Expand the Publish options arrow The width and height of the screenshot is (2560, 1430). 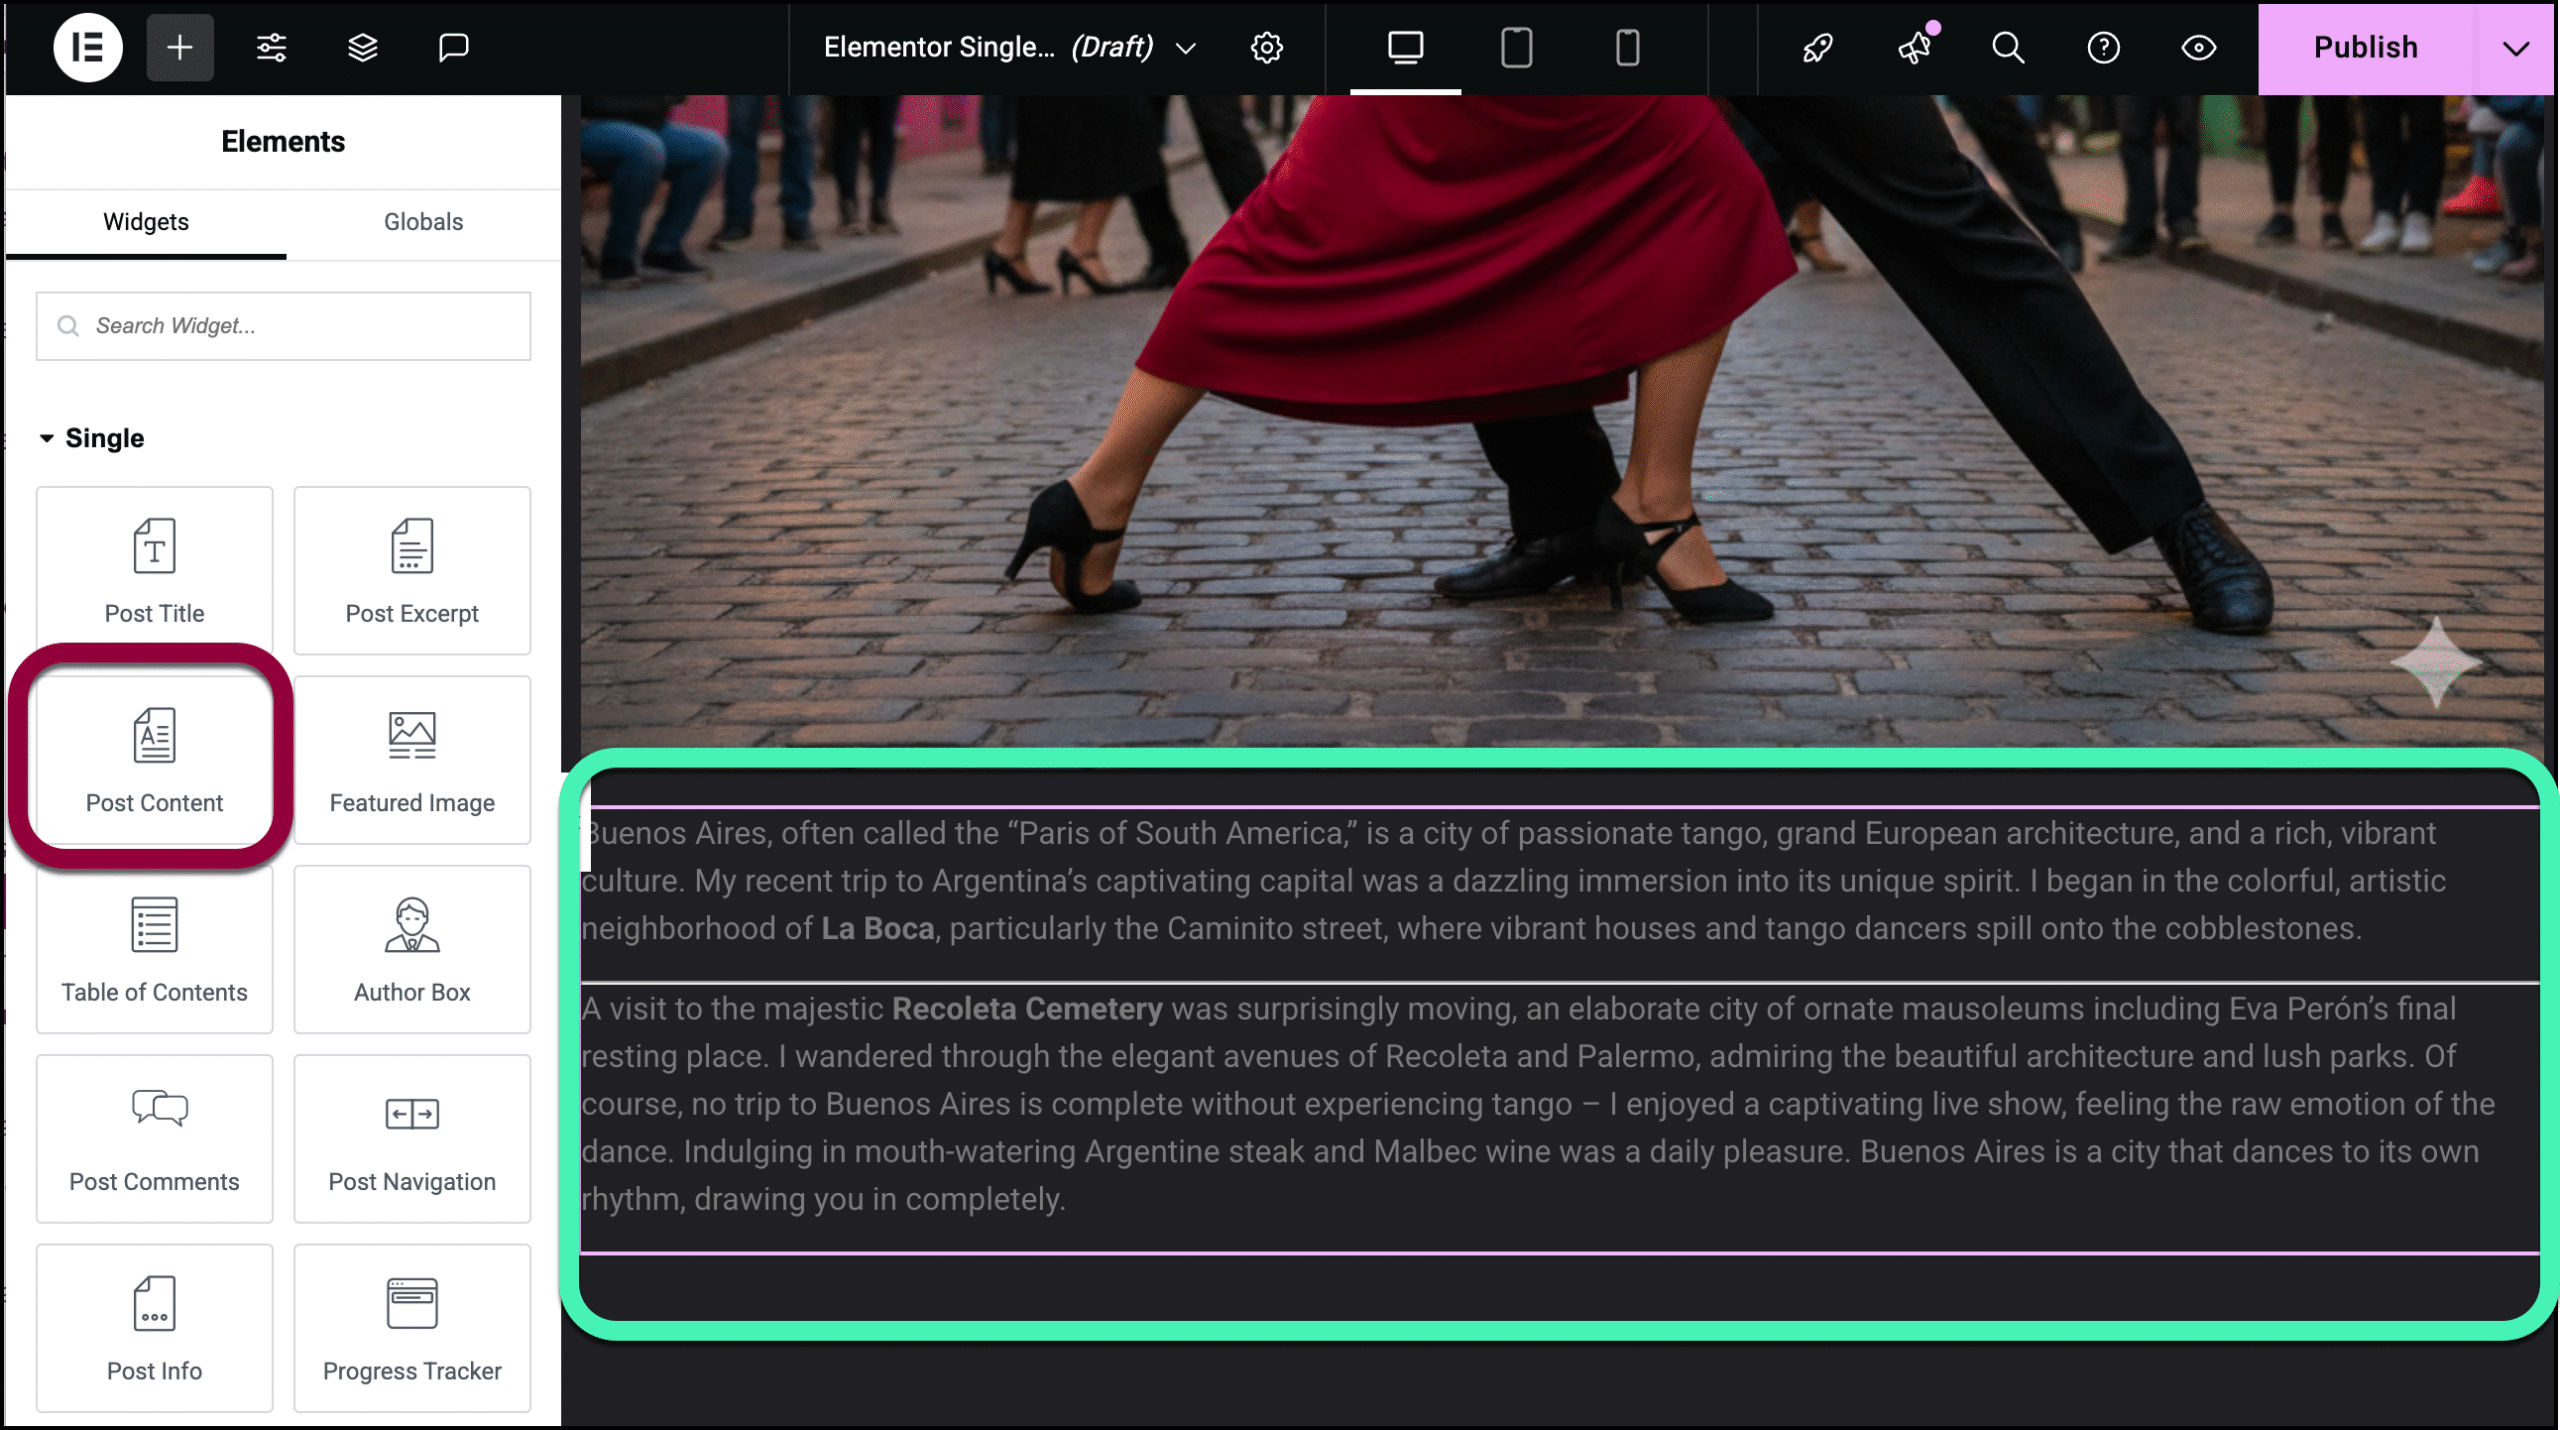click(x=2515, y=47)
